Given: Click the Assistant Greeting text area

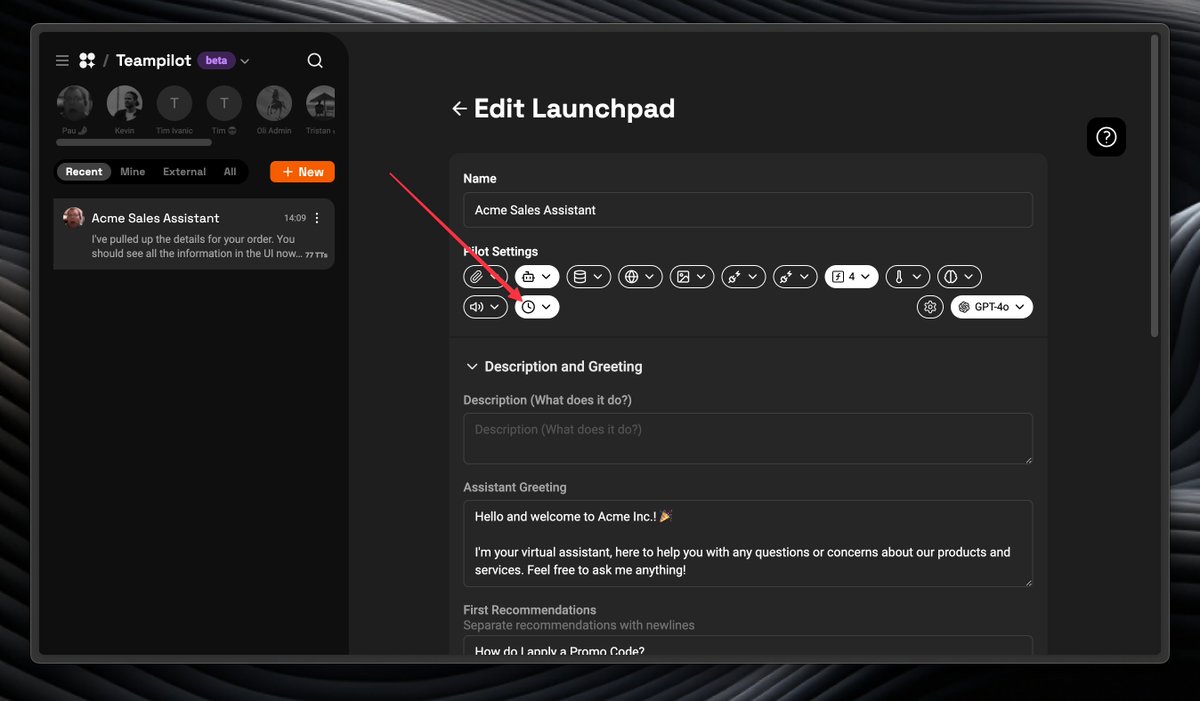Looking at the screenshot, I should click(x=748, y=543).
